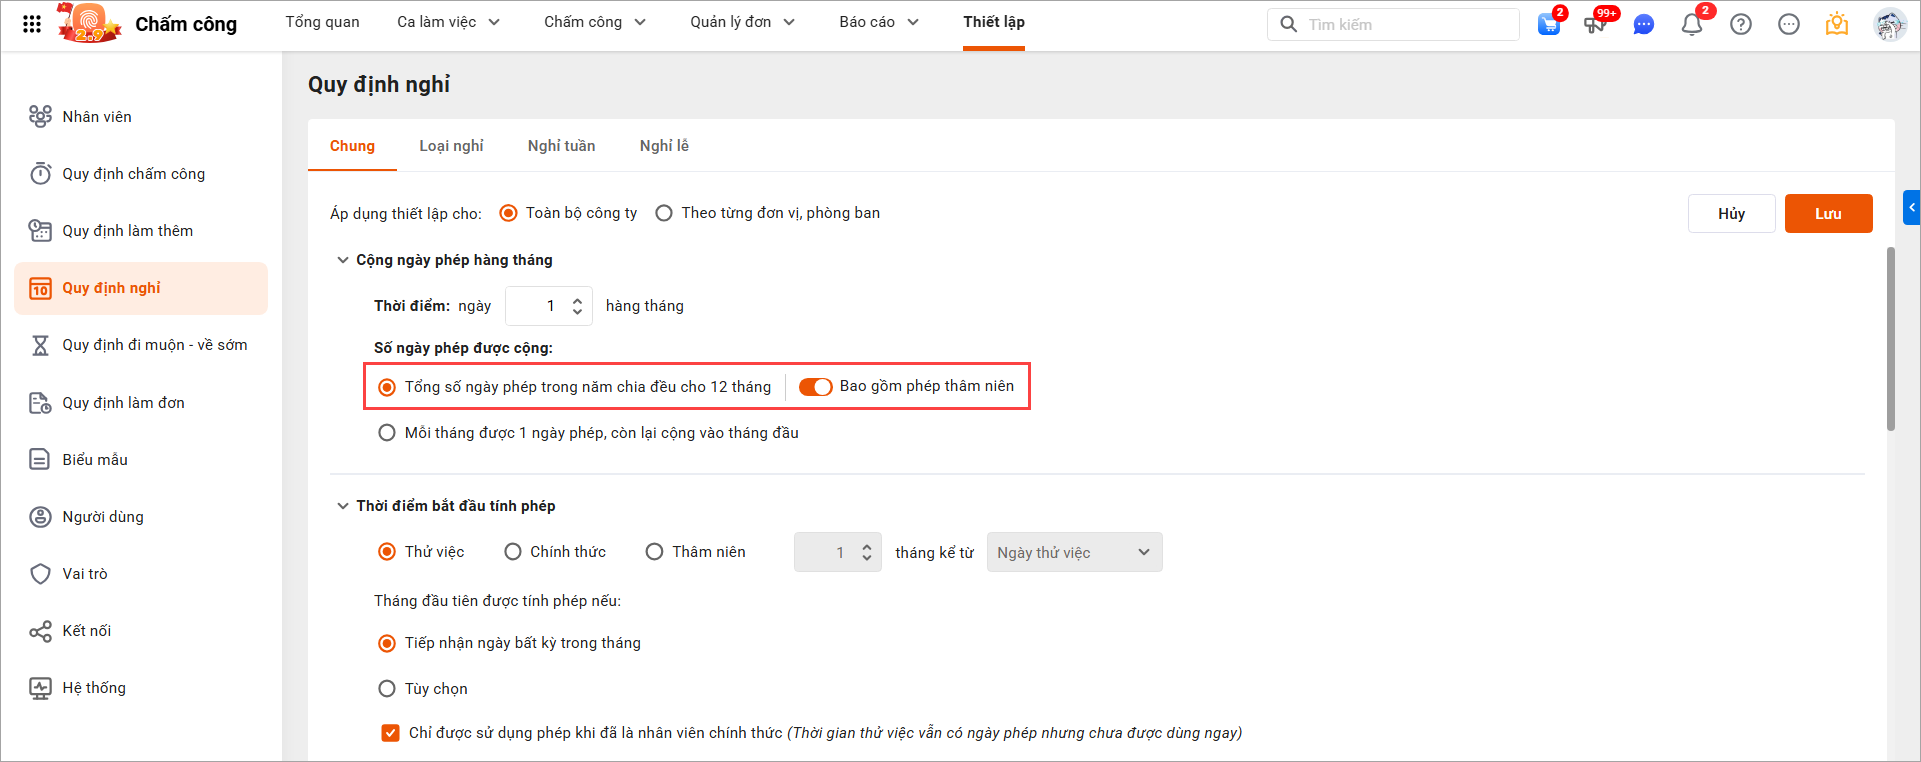The height and width of the screenshot is (762, 1921).
Task: Open the app grid launcher icon
Action: pyautogui.click(x=32, y=24)
